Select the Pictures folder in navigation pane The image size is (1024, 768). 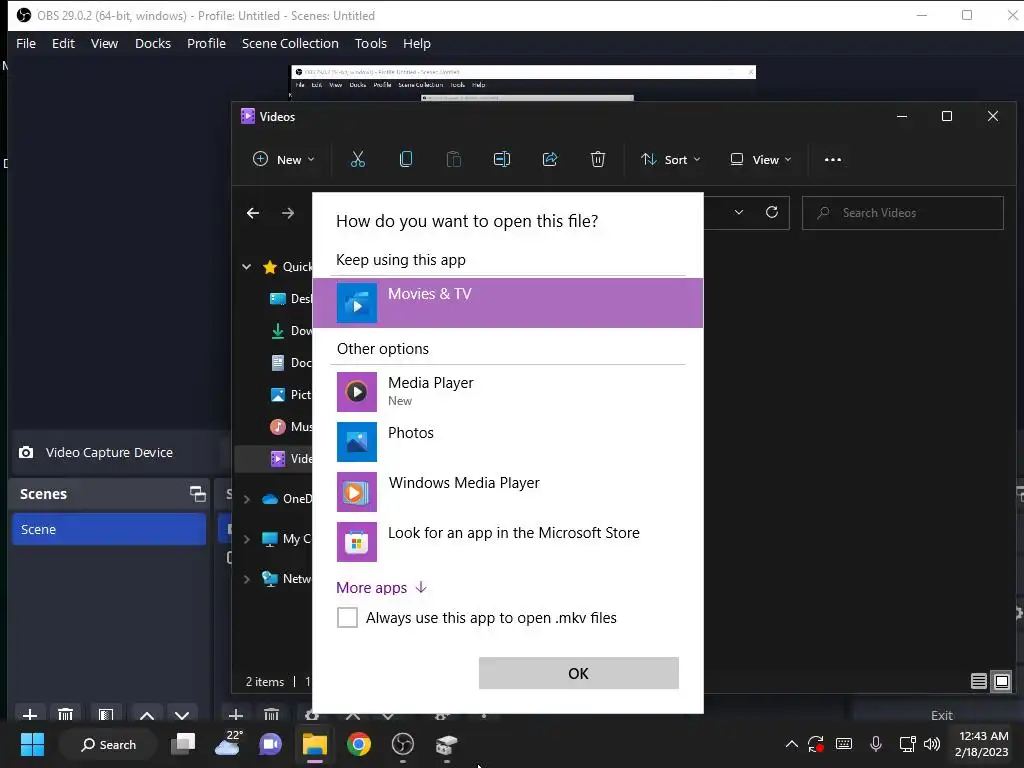tap(291, 394)
